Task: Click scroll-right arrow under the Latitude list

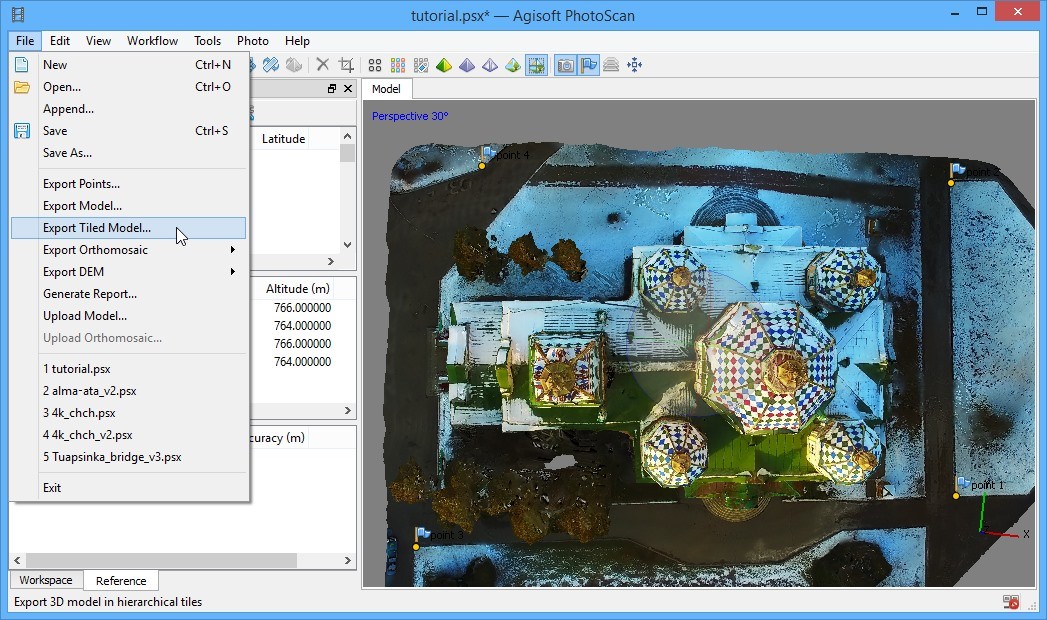Action: click(x=331, y=262)
